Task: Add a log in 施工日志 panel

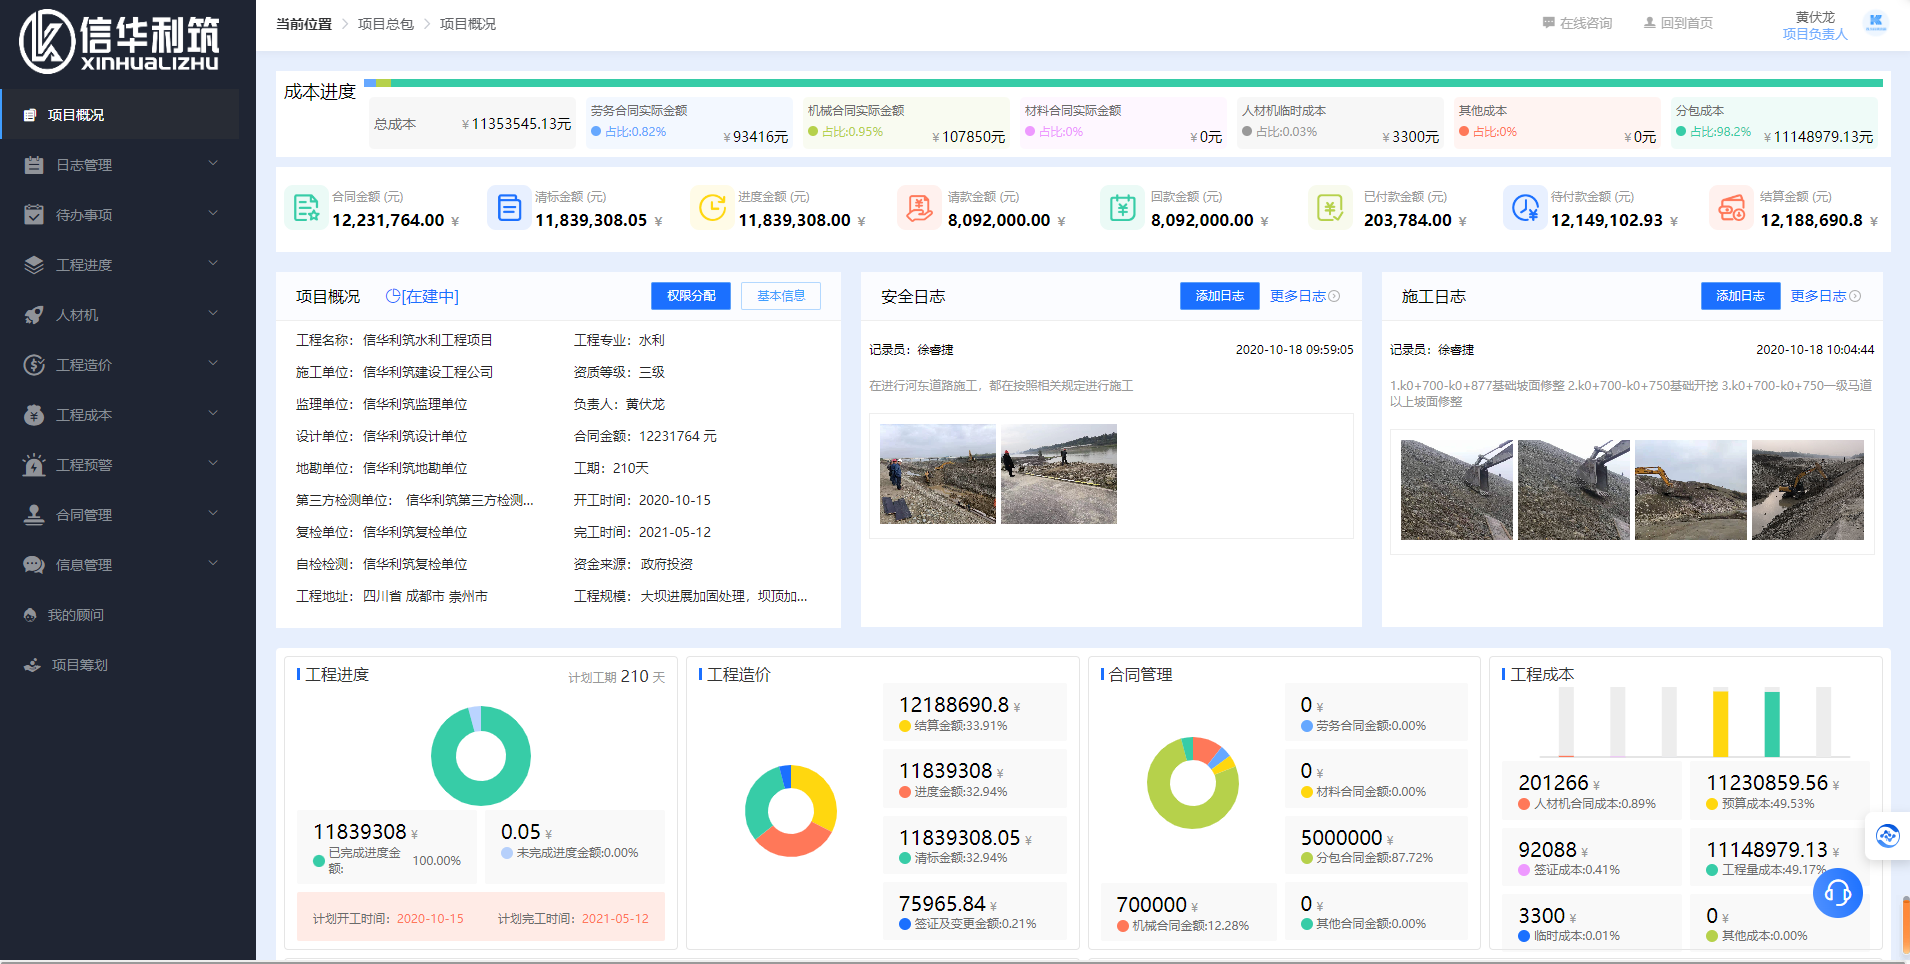Action: (x=1741, y=296)
